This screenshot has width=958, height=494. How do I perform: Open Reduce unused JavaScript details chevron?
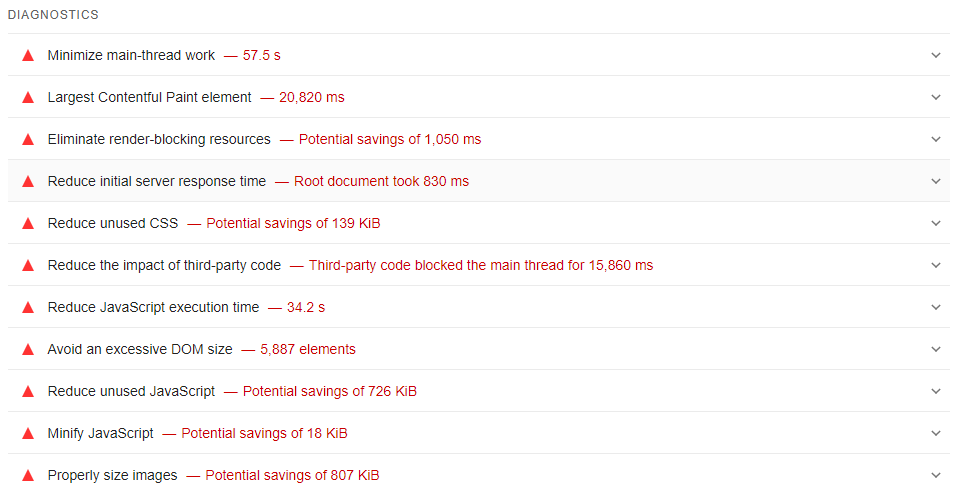click(936, 392)
